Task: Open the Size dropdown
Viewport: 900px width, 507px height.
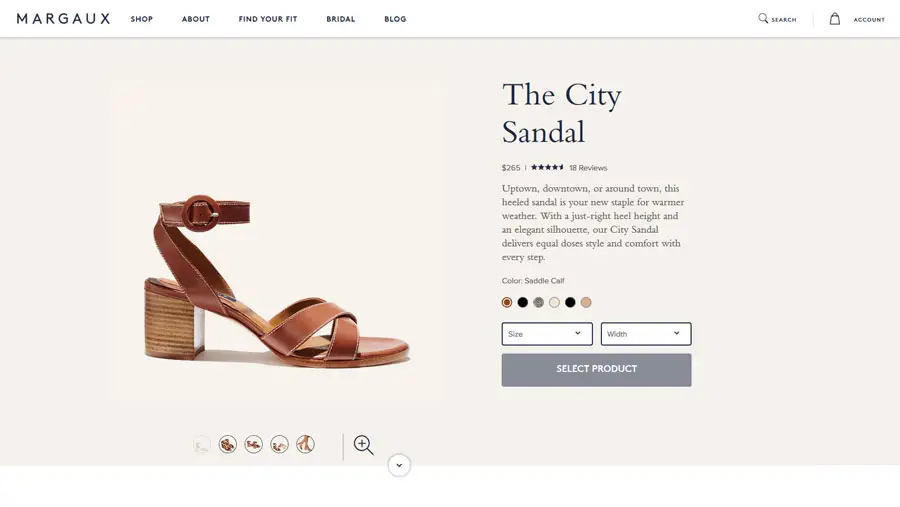Action: click(547, 334)
